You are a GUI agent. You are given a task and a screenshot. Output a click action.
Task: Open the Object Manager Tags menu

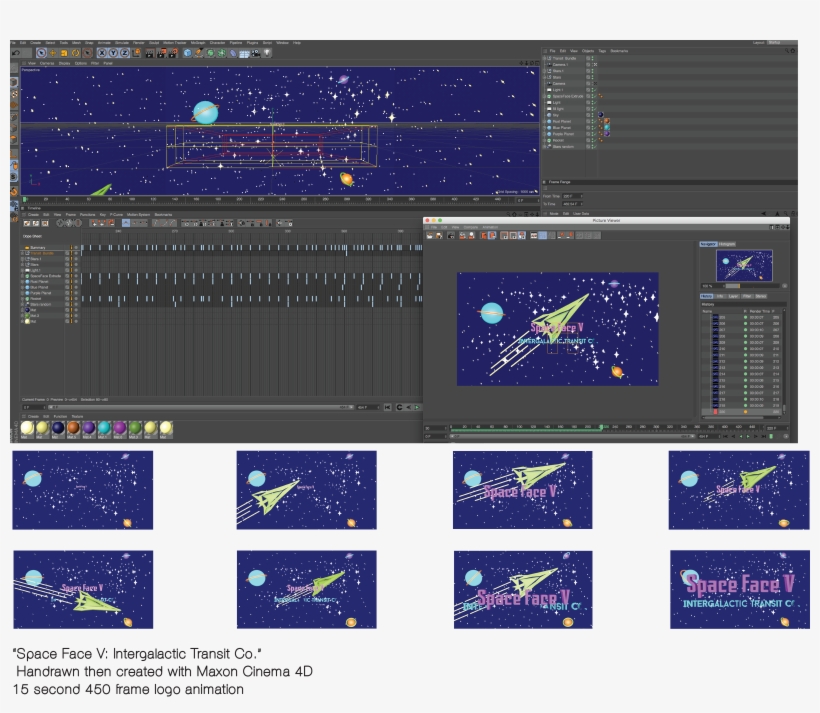coord(602,51)
